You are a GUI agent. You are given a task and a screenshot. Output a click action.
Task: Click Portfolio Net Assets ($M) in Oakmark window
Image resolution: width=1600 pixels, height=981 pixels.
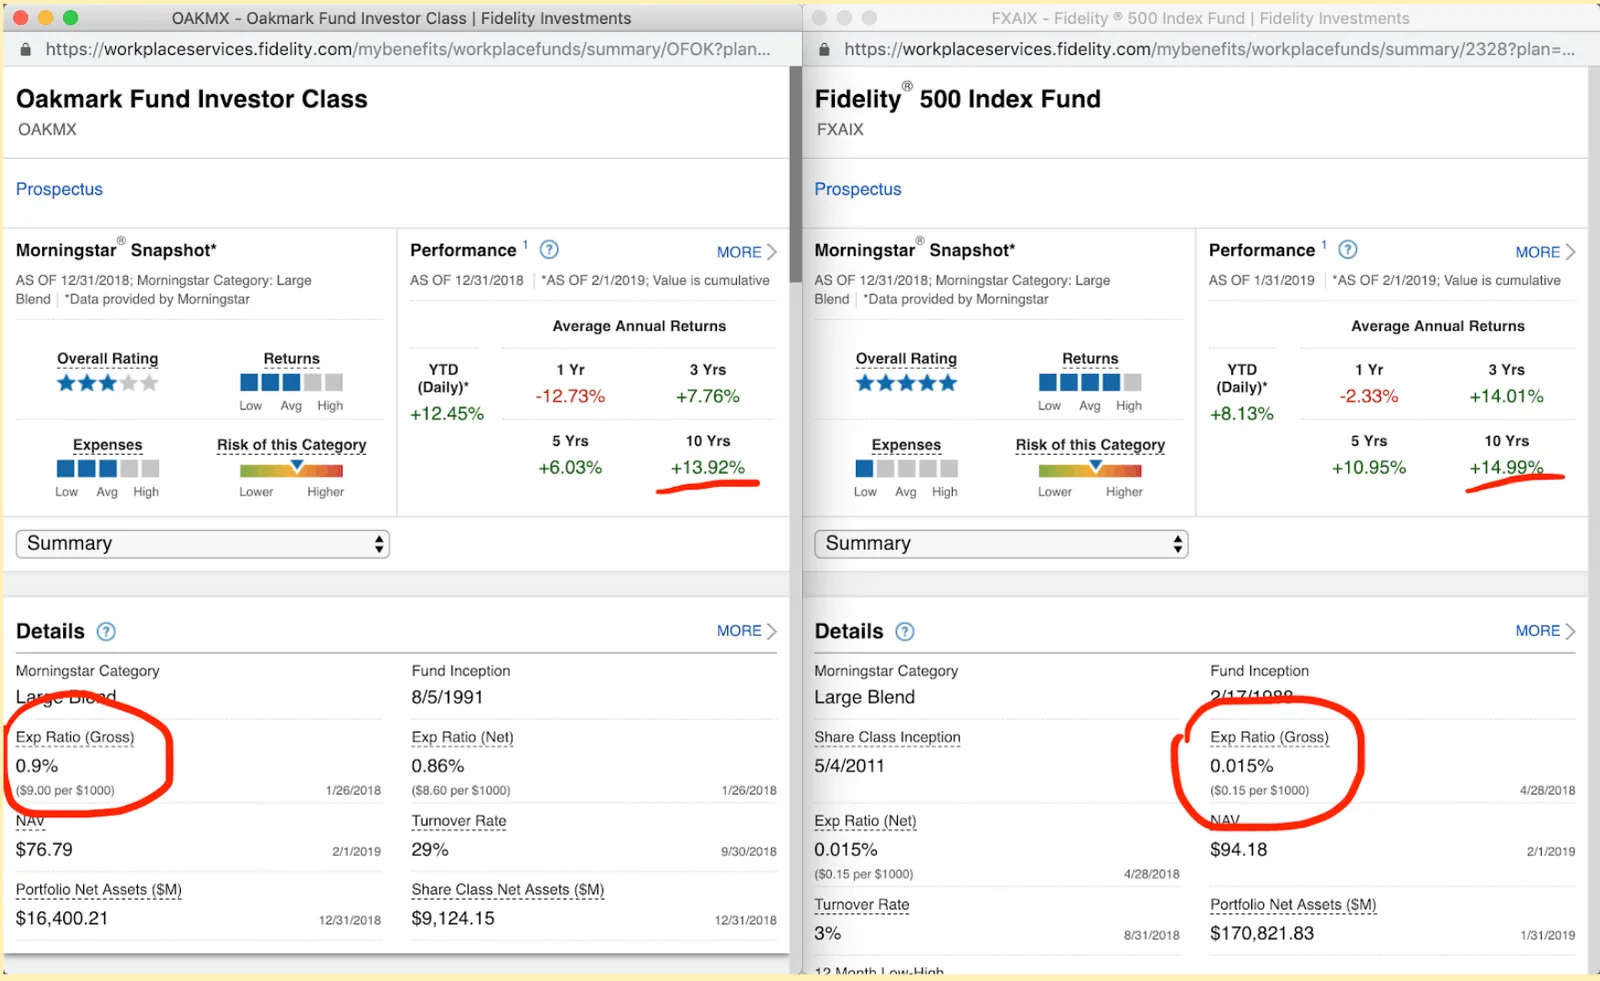tap(99, 890)
